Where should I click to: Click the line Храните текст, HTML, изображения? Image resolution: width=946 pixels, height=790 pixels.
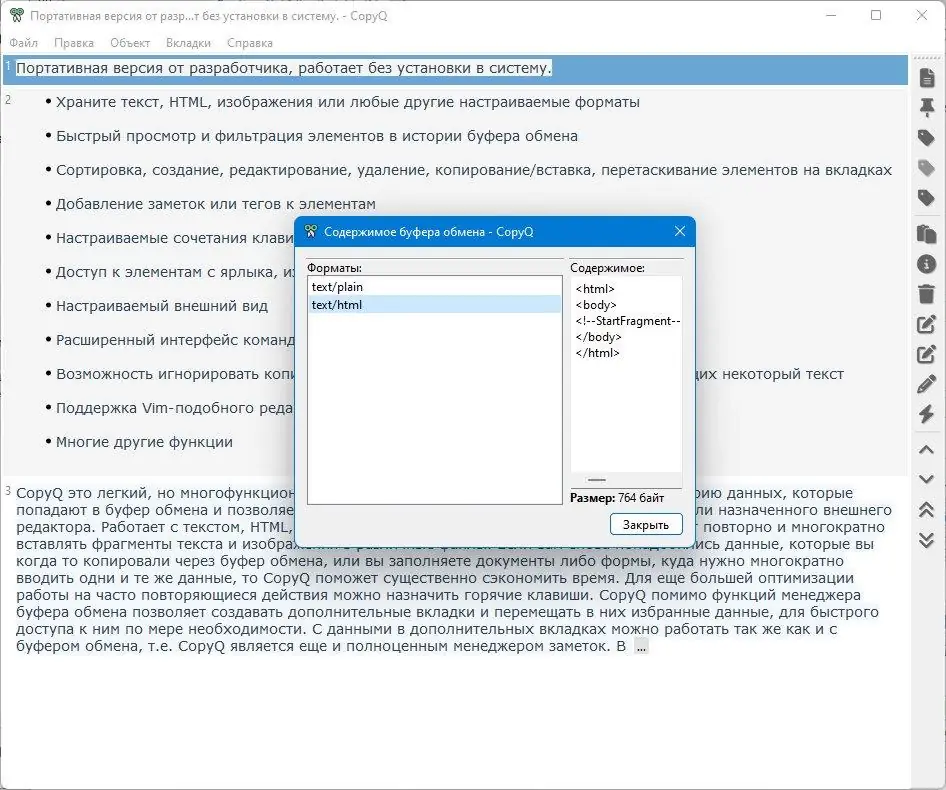(x=348, y=102)
